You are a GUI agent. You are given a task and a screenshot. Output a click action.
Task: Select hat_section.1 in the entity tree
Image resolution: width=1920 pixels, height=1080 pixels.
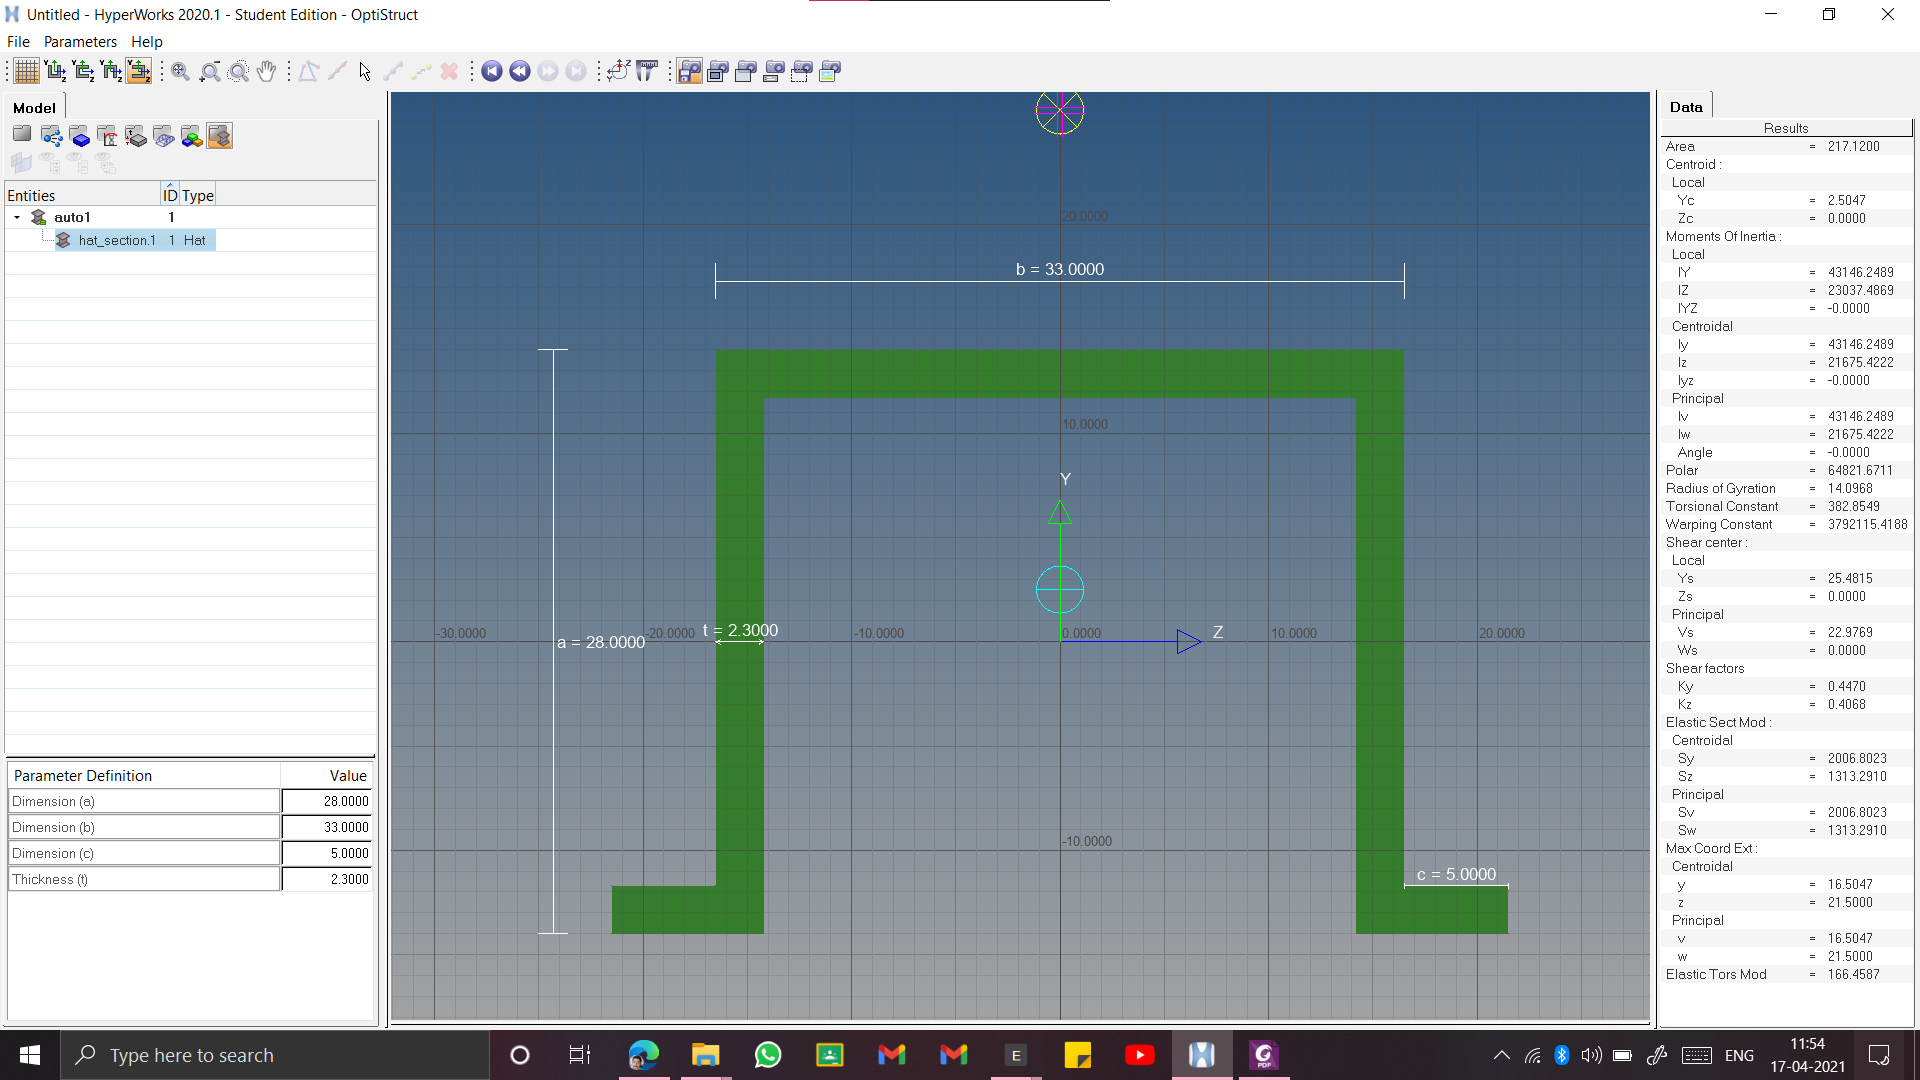point(117,240)
